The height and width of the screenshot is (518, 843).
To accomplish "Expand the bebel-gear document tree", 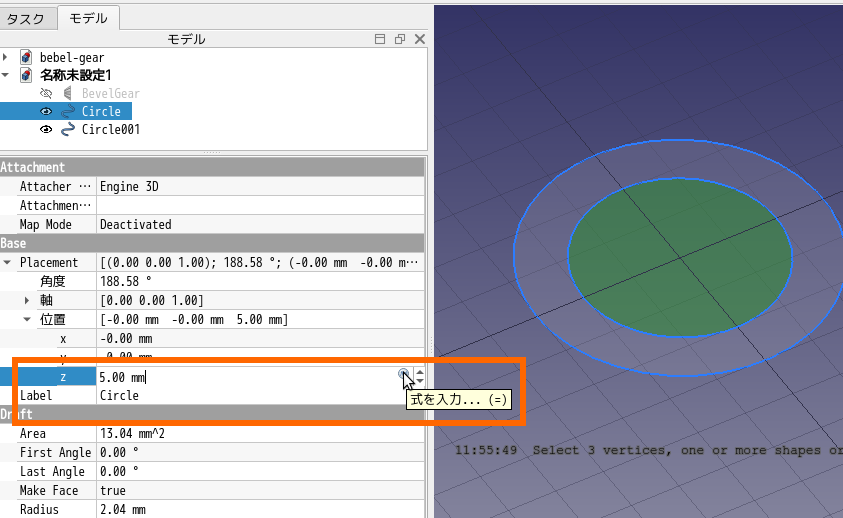I will 6,58.
